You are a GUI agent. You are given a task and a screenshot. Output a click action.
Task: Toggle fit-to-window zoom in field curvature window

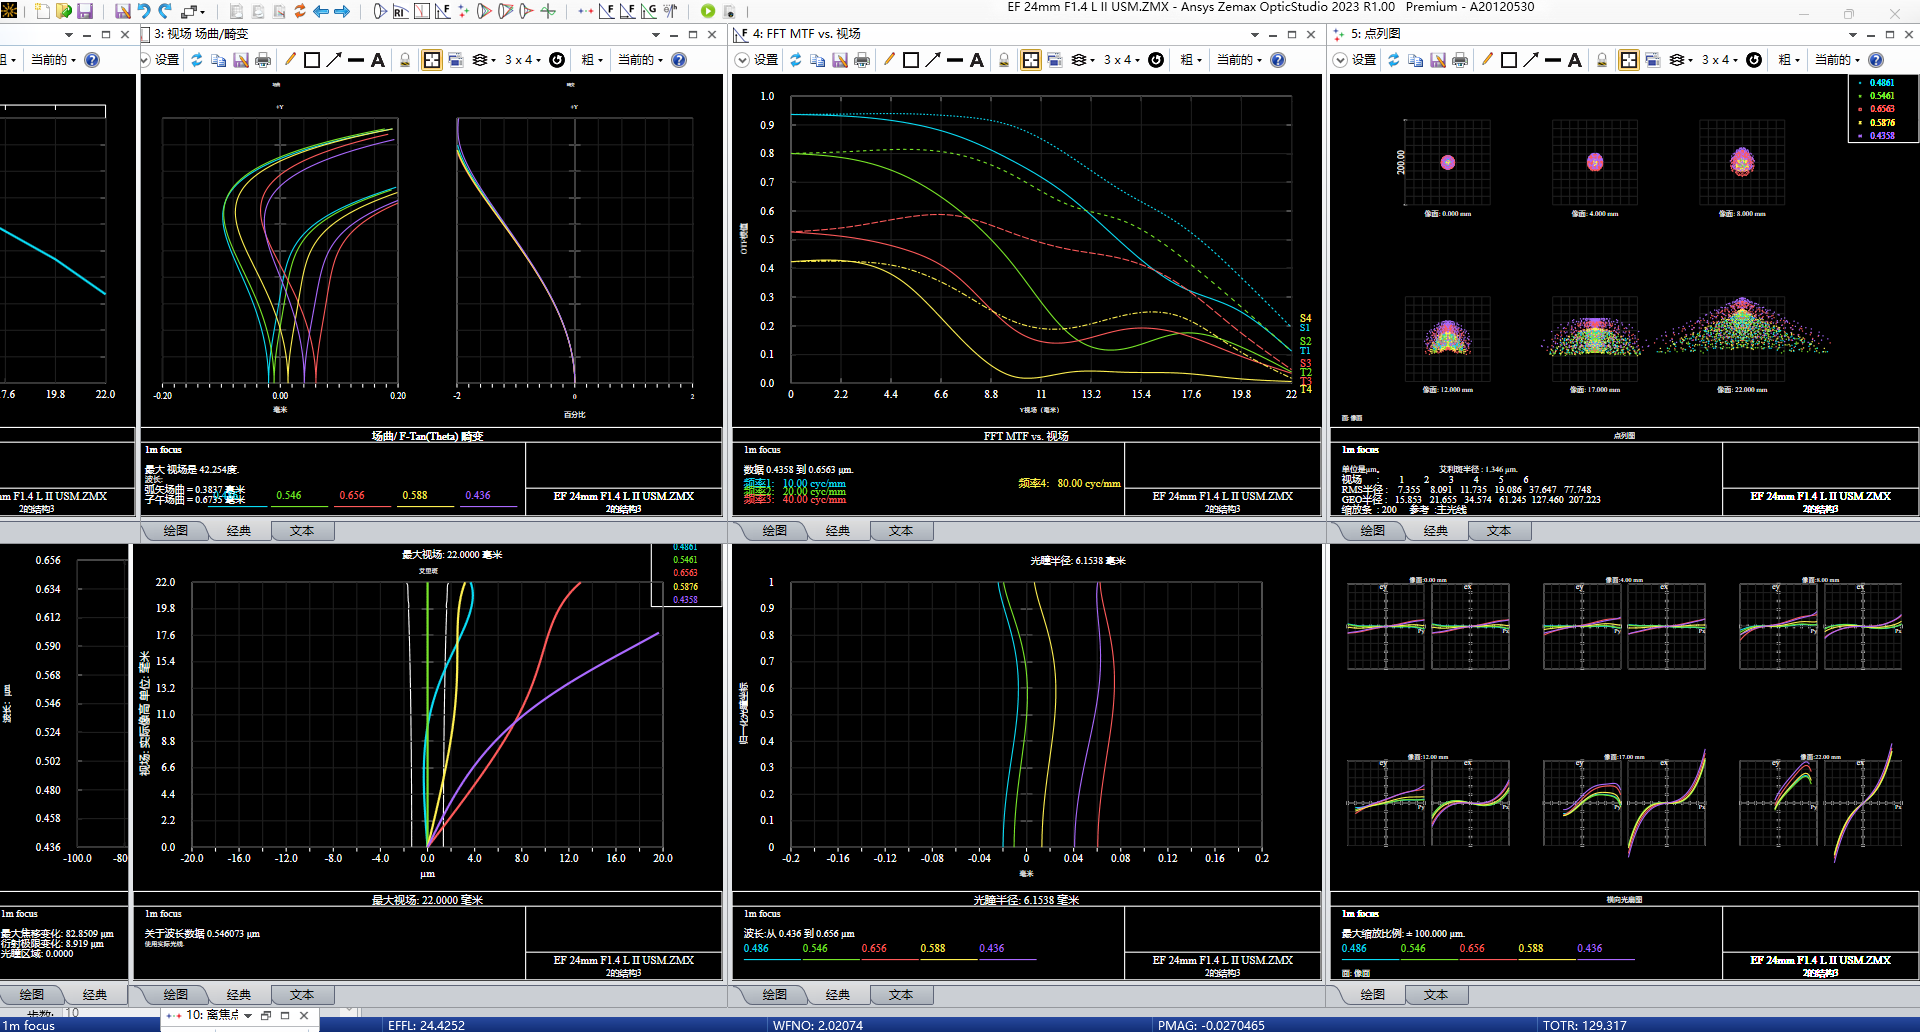(432, 60)
